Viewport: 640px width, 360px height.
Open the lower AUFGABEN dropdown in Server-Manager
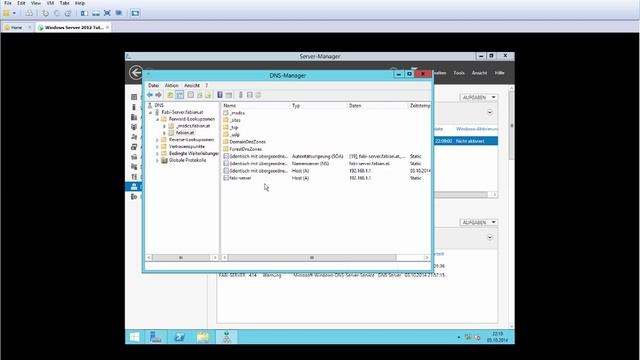[479, 222]
